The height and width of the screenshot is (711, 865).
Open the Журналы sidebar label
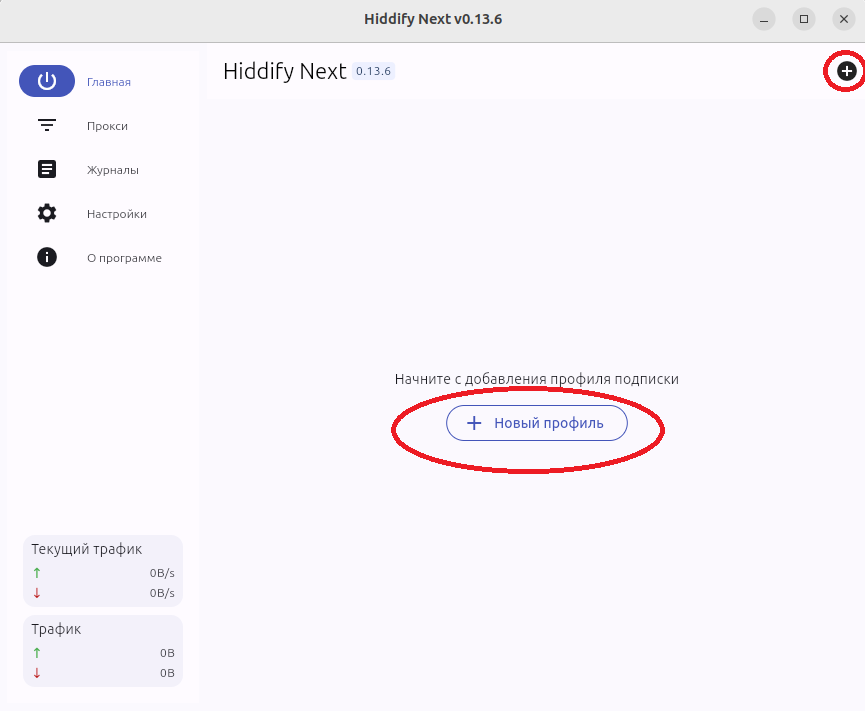pos(113,170)
